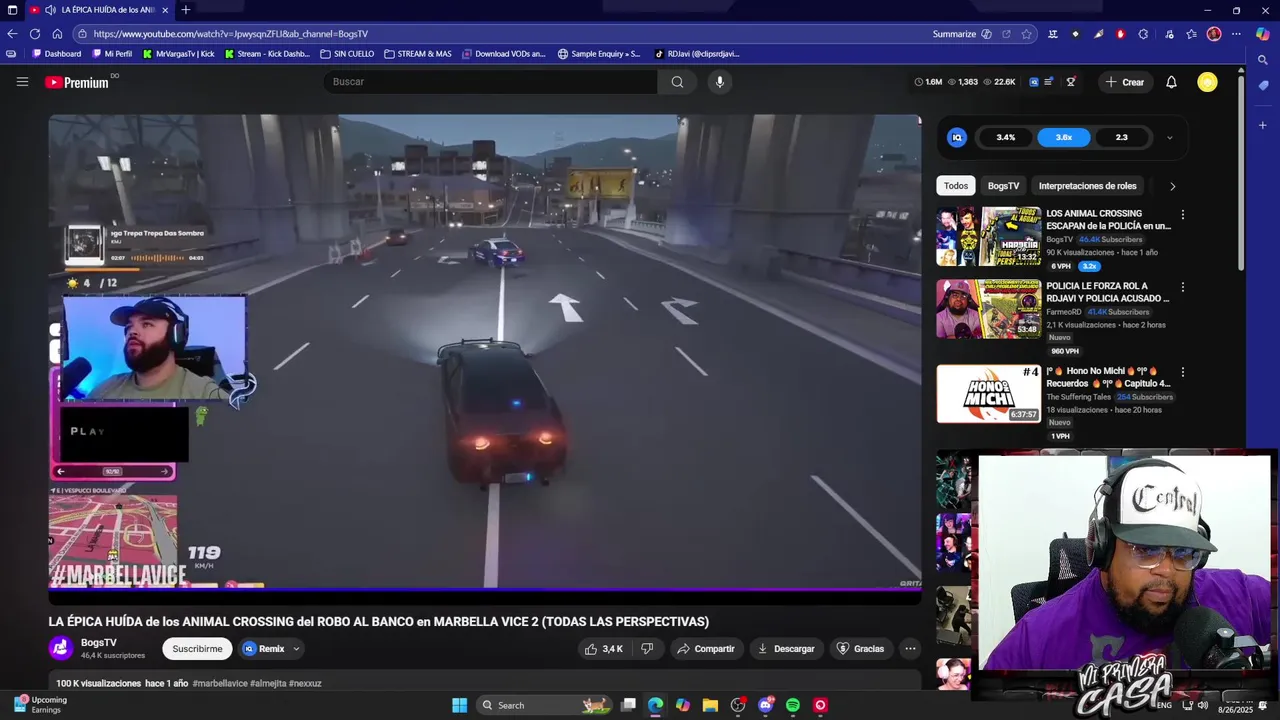
Task: Click the vidIQ trophy icon in header
Action: pos(1071,82)
